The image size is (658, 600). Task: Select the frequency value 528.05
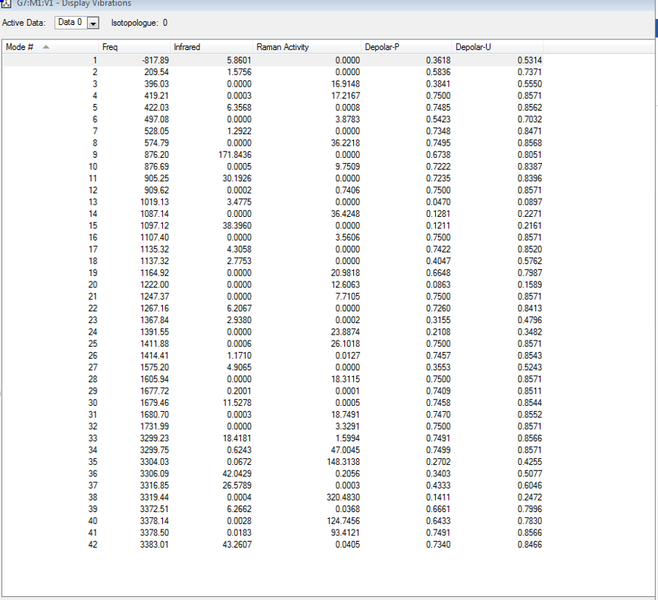(157, 131)
